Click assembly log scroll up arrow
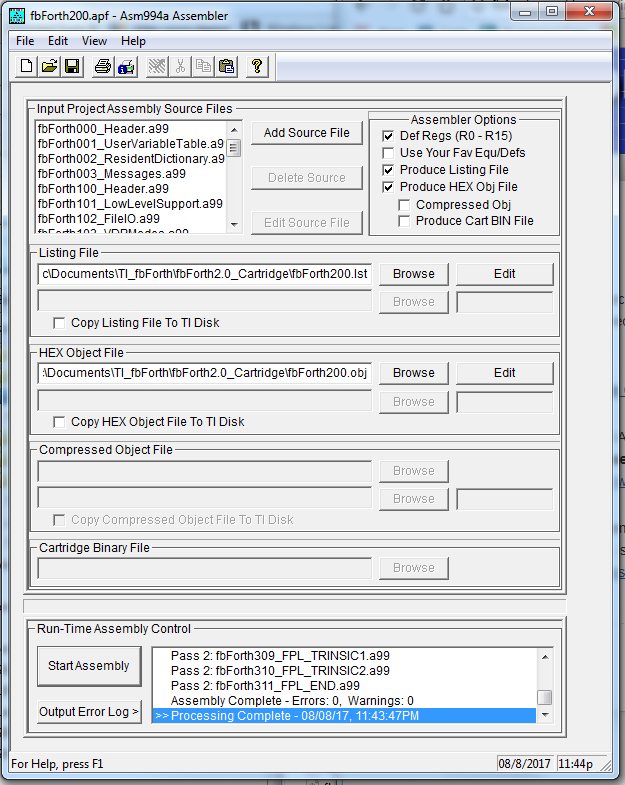Image resolution: width=625 pixels, height=785 pixels. coord(545,656)
